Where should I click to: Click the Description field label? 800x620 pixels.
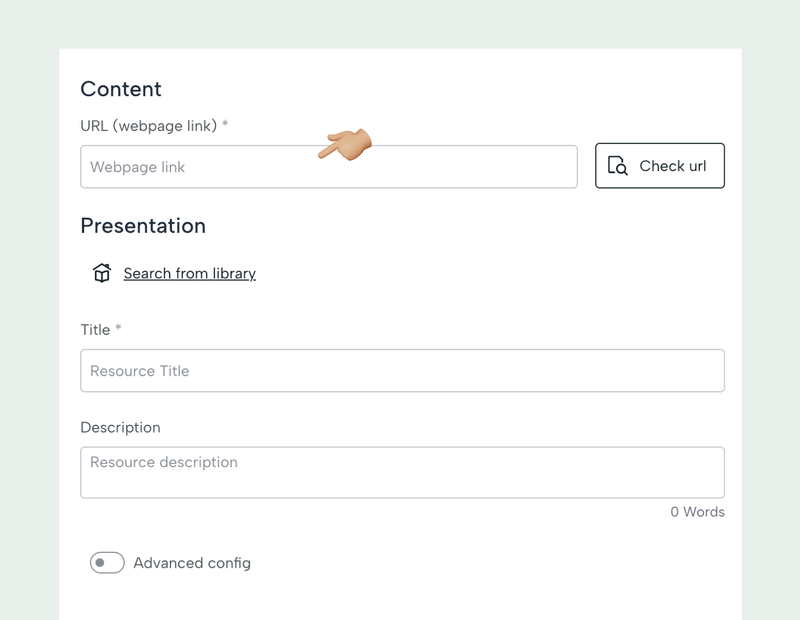click(x=120, y=427)
